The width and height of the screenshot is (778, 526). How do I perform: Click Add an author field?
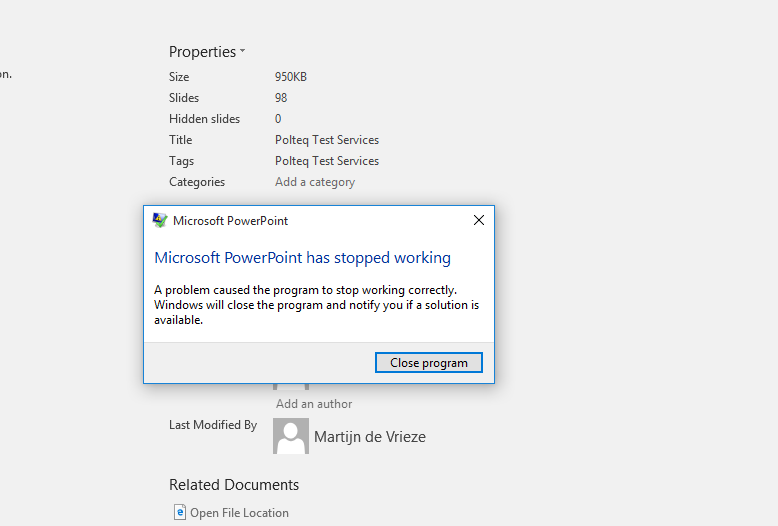coord(314,404)
